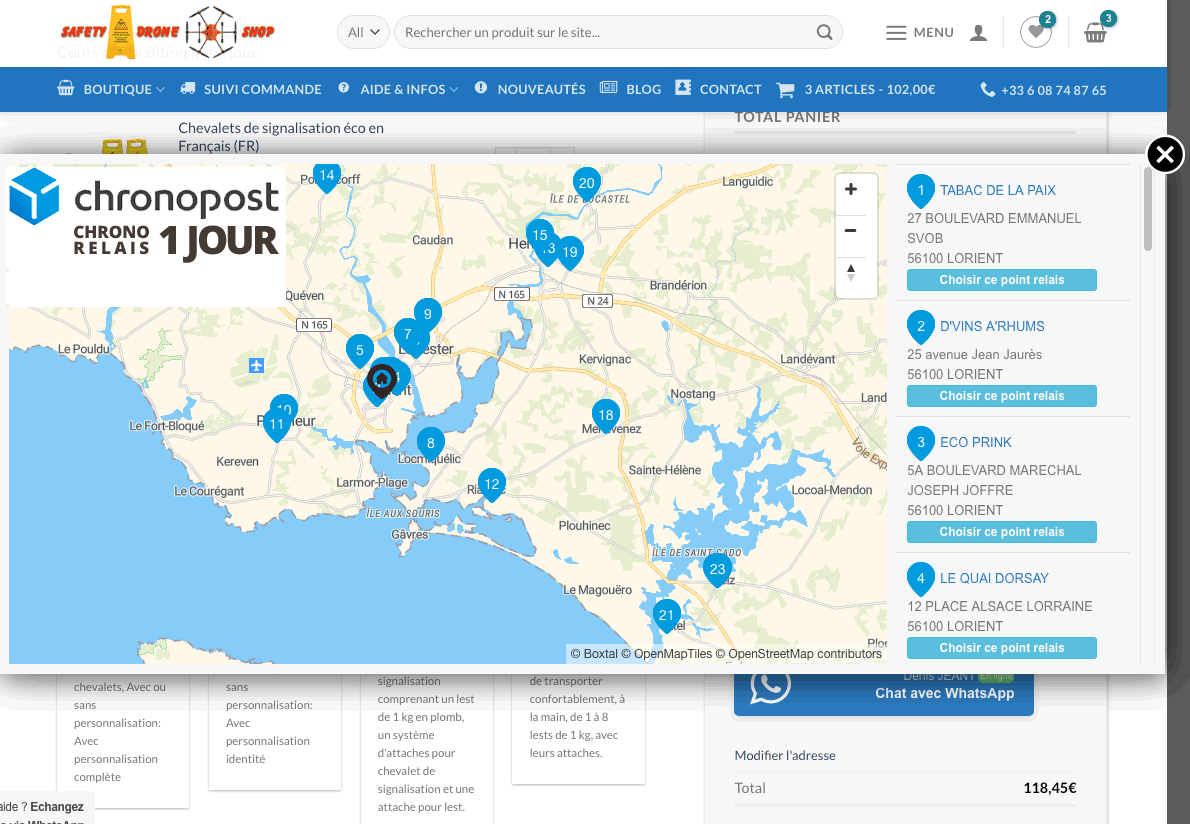Click the black home location marker
The height and width of the screenshot is (824, 1190).
coord(381,381)
